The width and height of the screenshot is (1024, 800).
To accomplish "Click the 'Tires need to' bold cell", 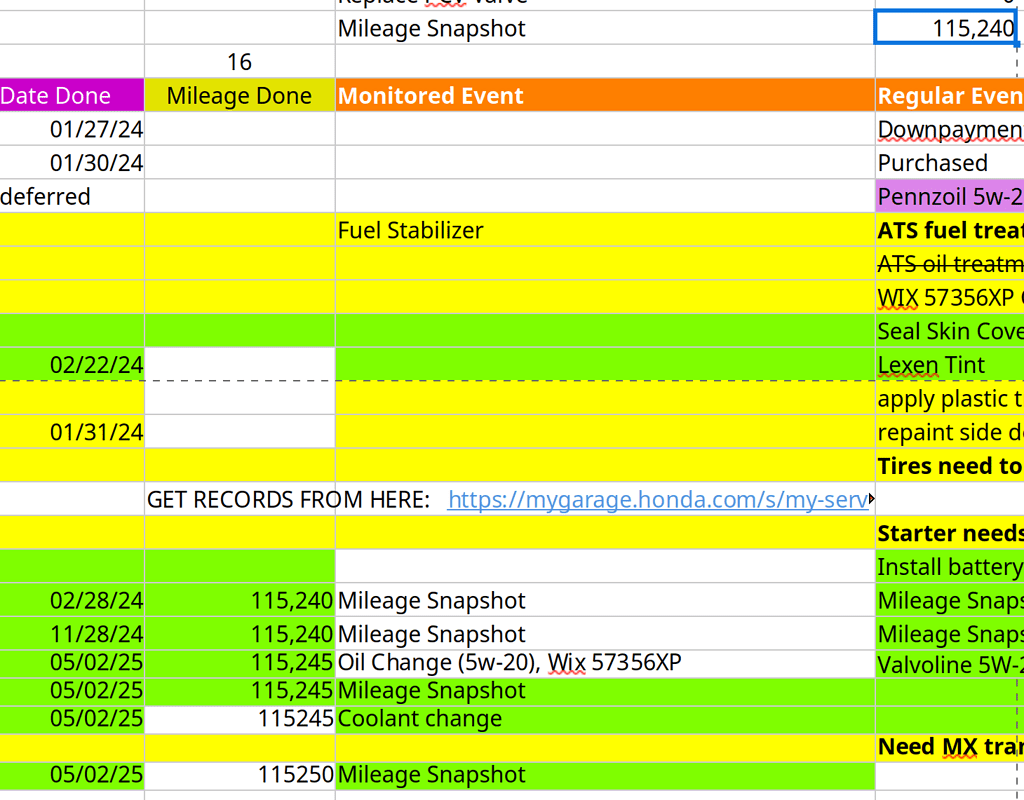I will click(948, 465).
